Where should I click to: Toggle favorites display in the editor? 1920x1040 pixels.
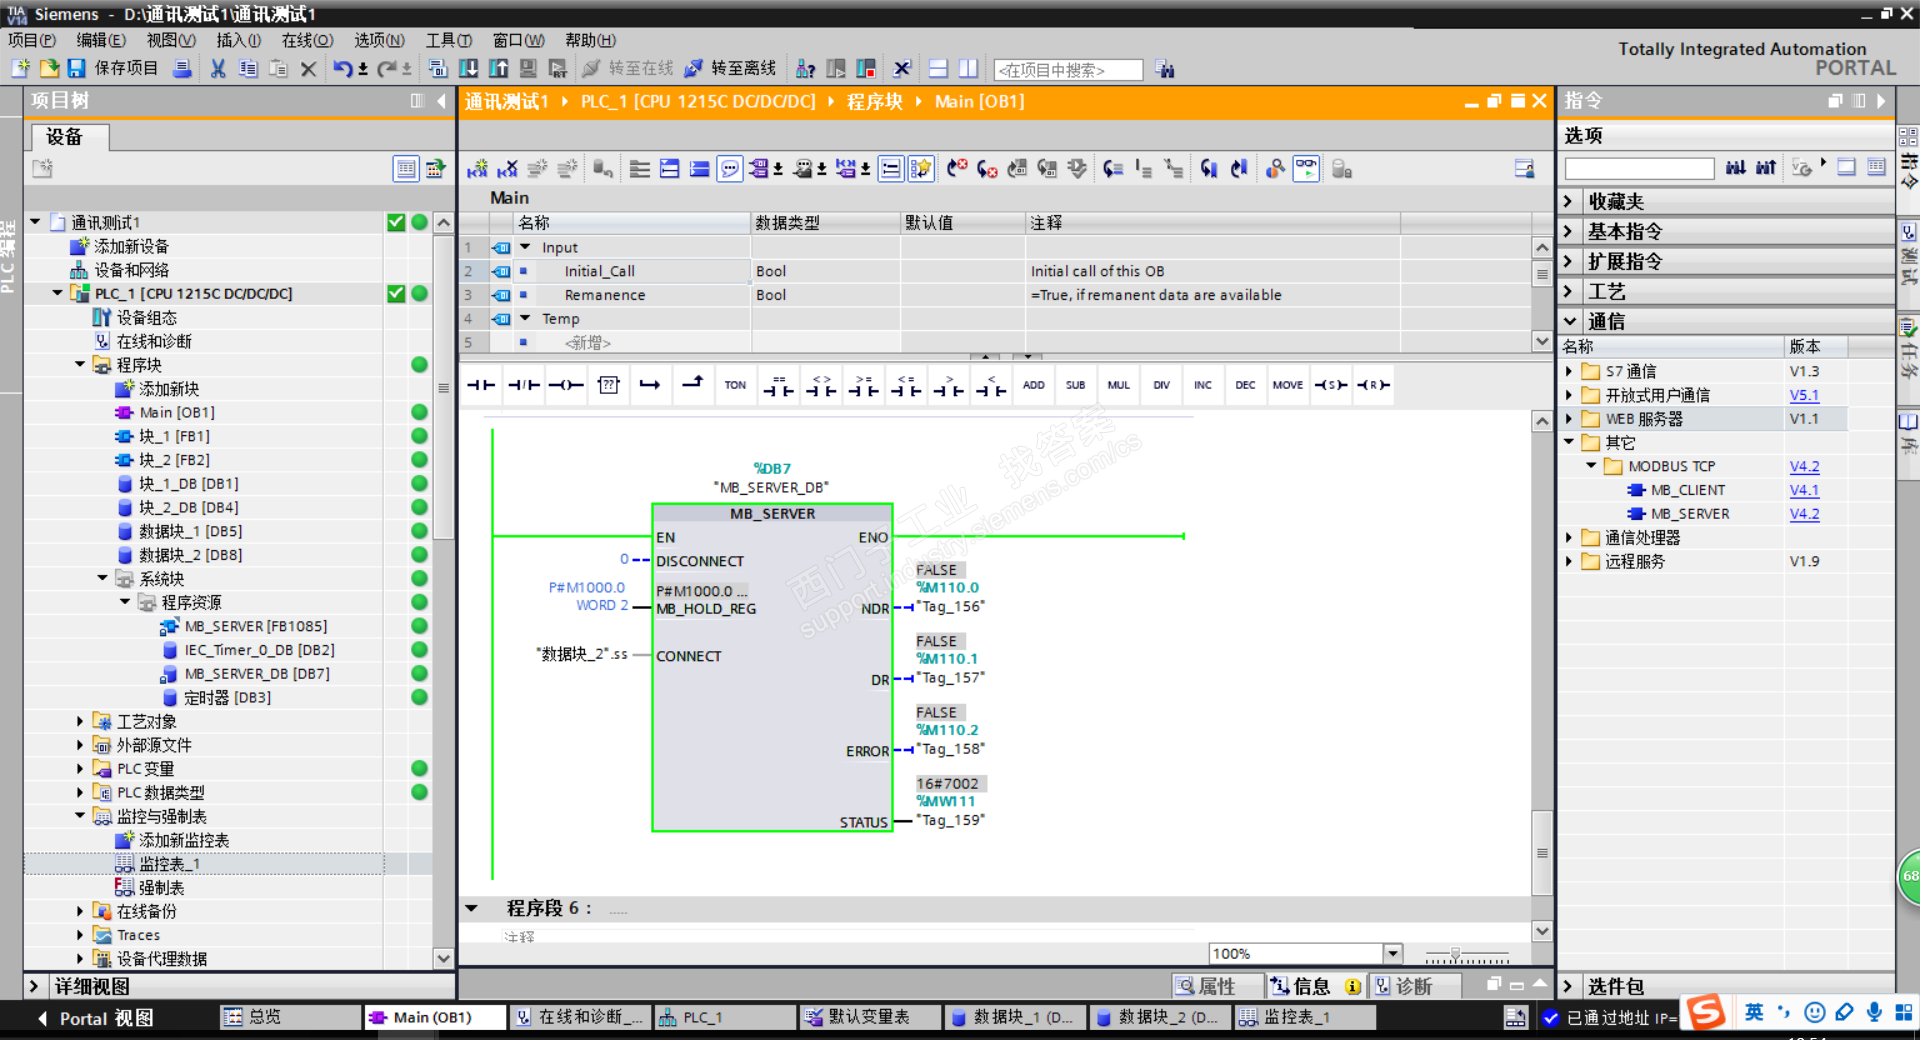pyautogui.click(x=921, y=169)
